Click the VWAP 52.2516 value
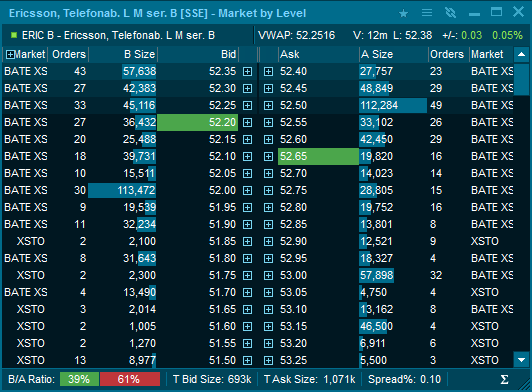This screenshot has width=532, height=392. pyautogui.click(x=297, y=35)
